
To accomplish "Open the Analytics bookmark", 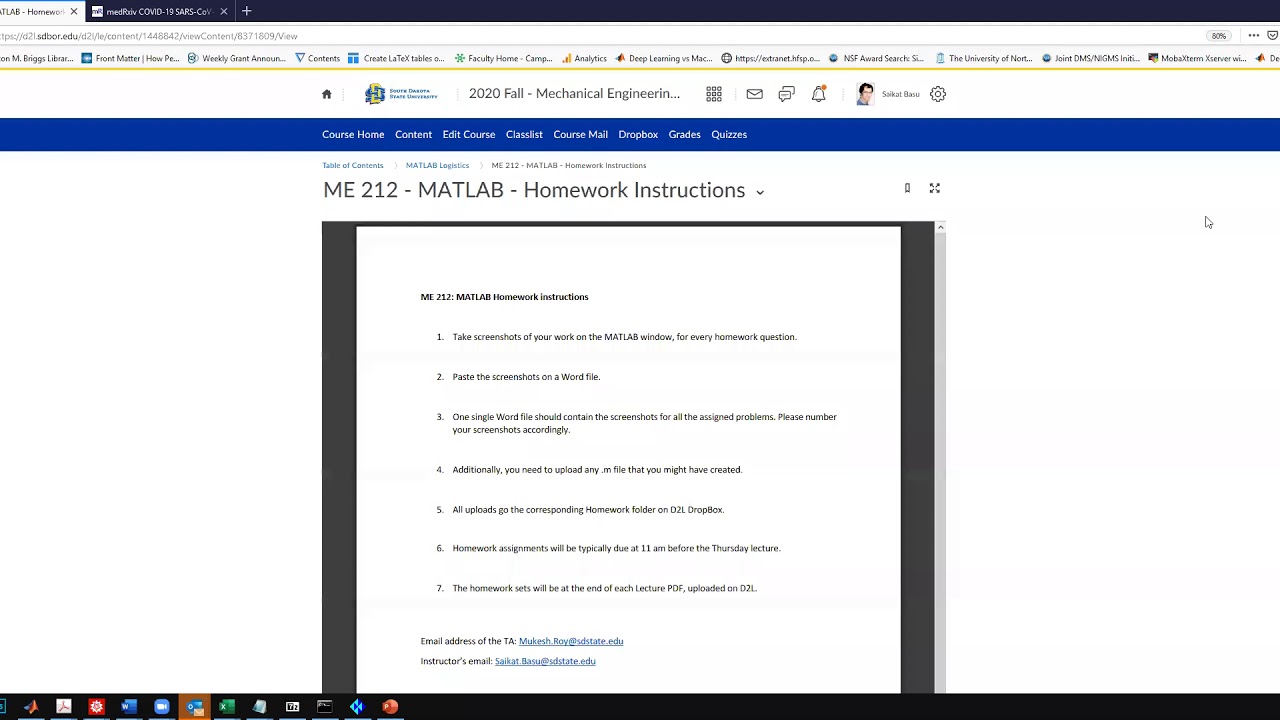I will (585, 58).
